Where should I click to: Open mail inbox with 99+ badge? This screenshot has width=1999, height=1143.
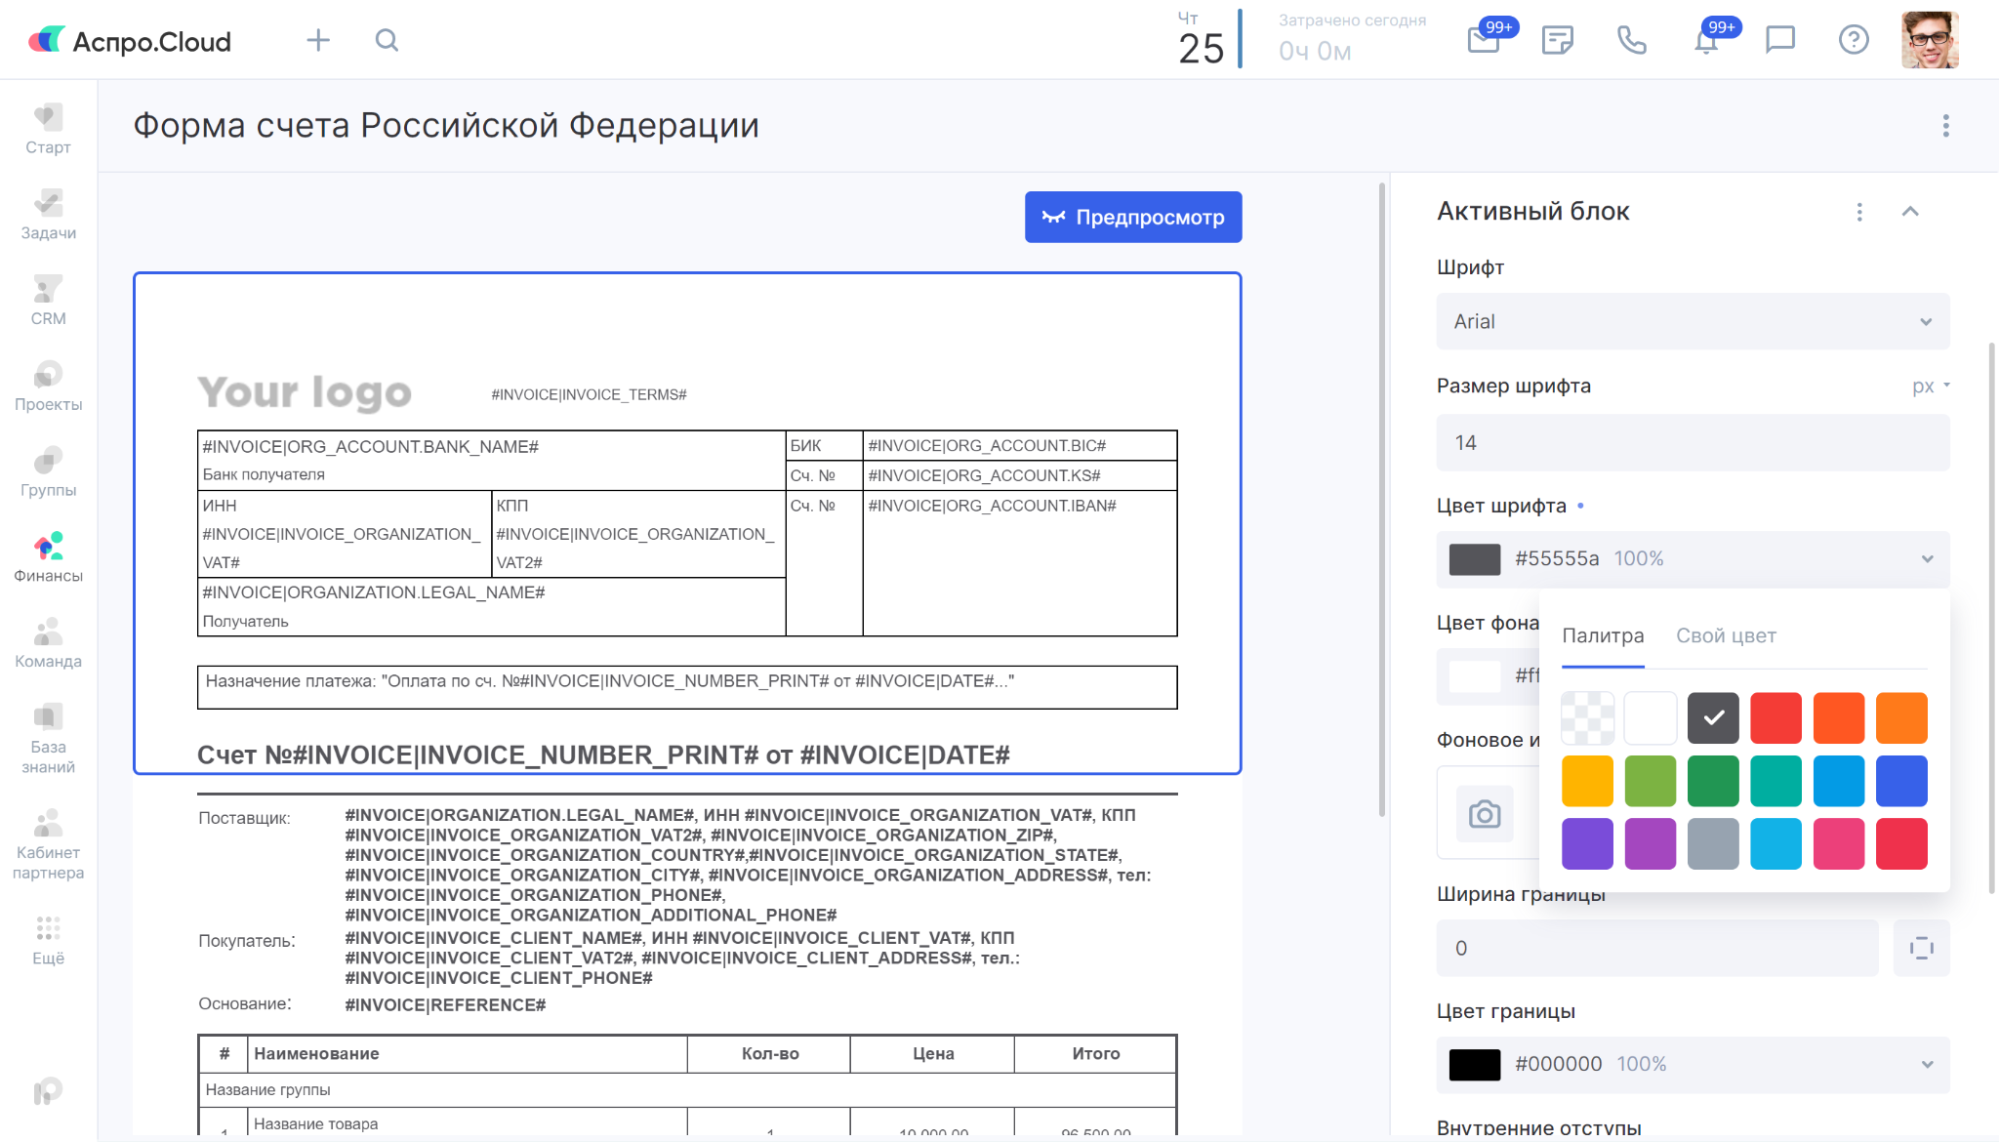point(1484,40)
